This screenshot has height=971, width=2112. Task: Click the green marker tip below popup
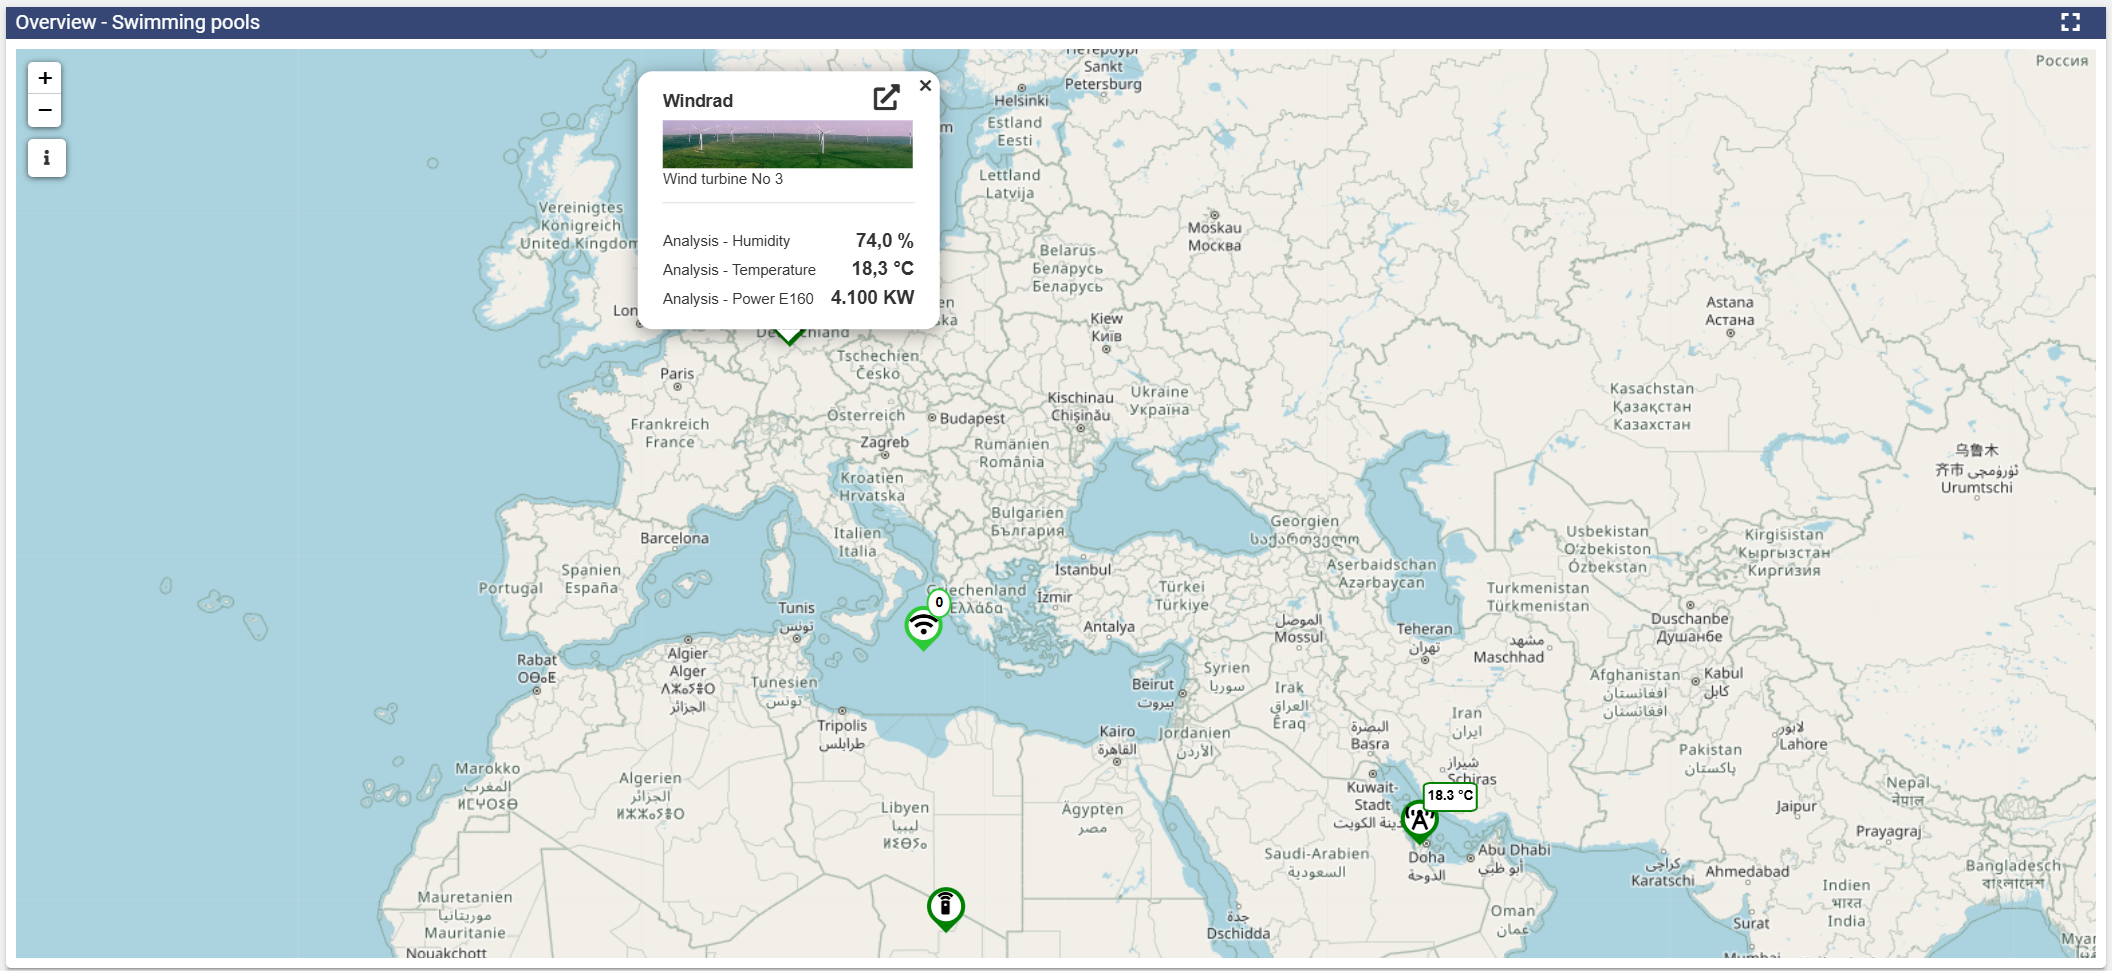click(x=789, y=338)
